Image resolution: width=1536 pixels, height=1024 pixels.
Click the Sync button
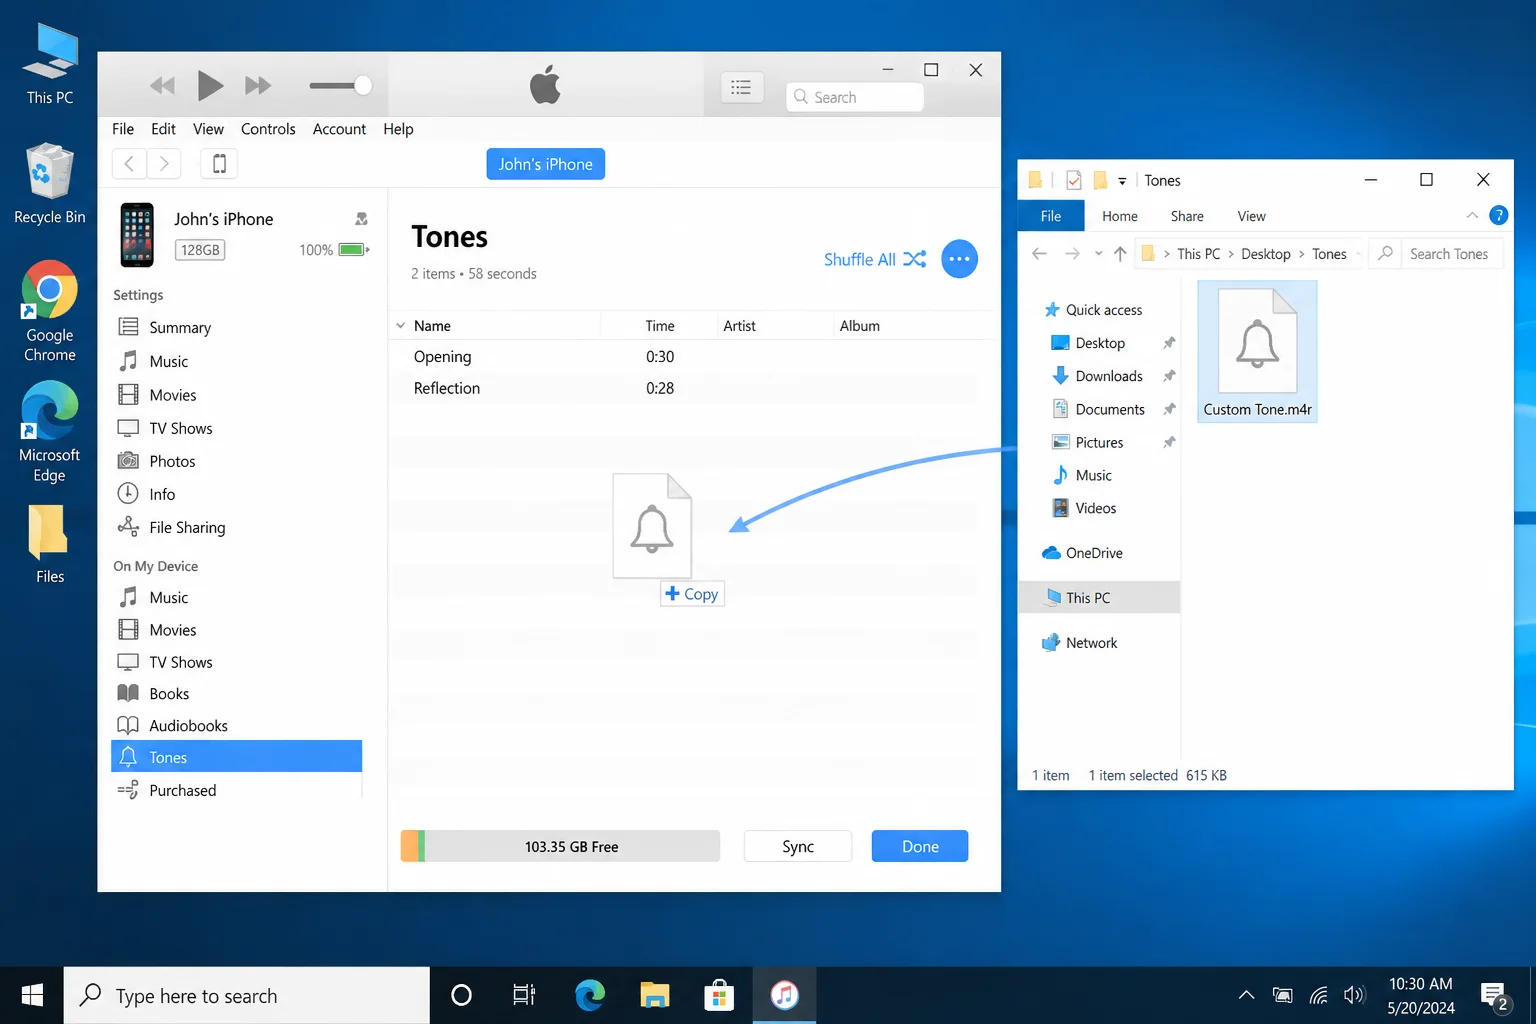tap(798, 846)
